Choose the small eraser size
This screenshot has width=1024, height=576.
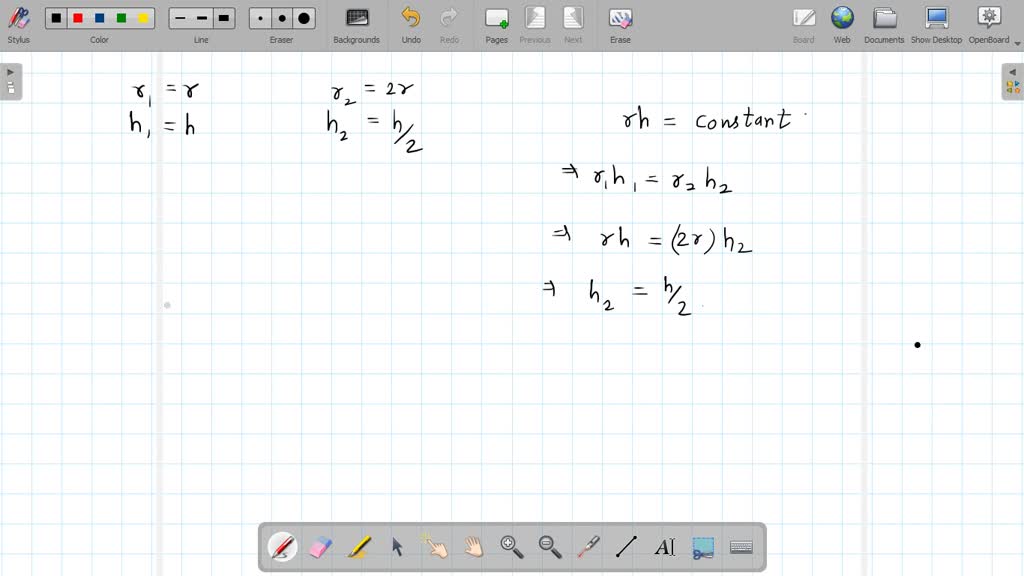click(260, 18)
